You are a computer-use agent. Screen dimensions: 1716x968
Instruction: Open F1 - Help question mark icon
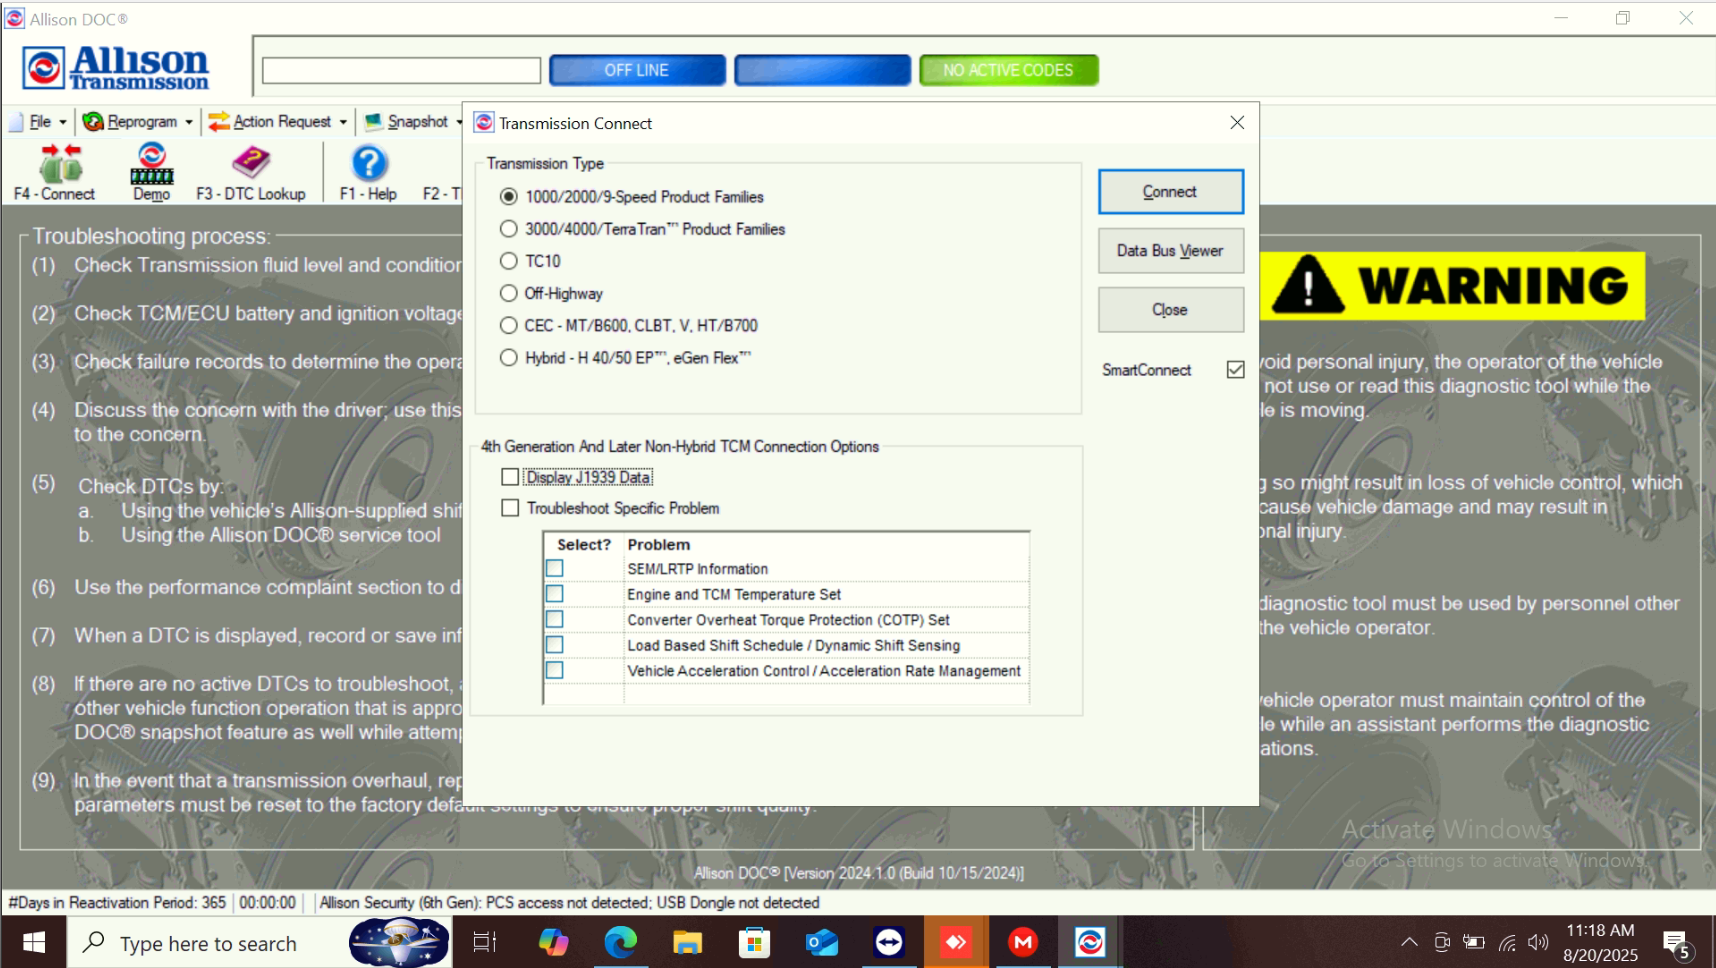[x=369, y=163]
